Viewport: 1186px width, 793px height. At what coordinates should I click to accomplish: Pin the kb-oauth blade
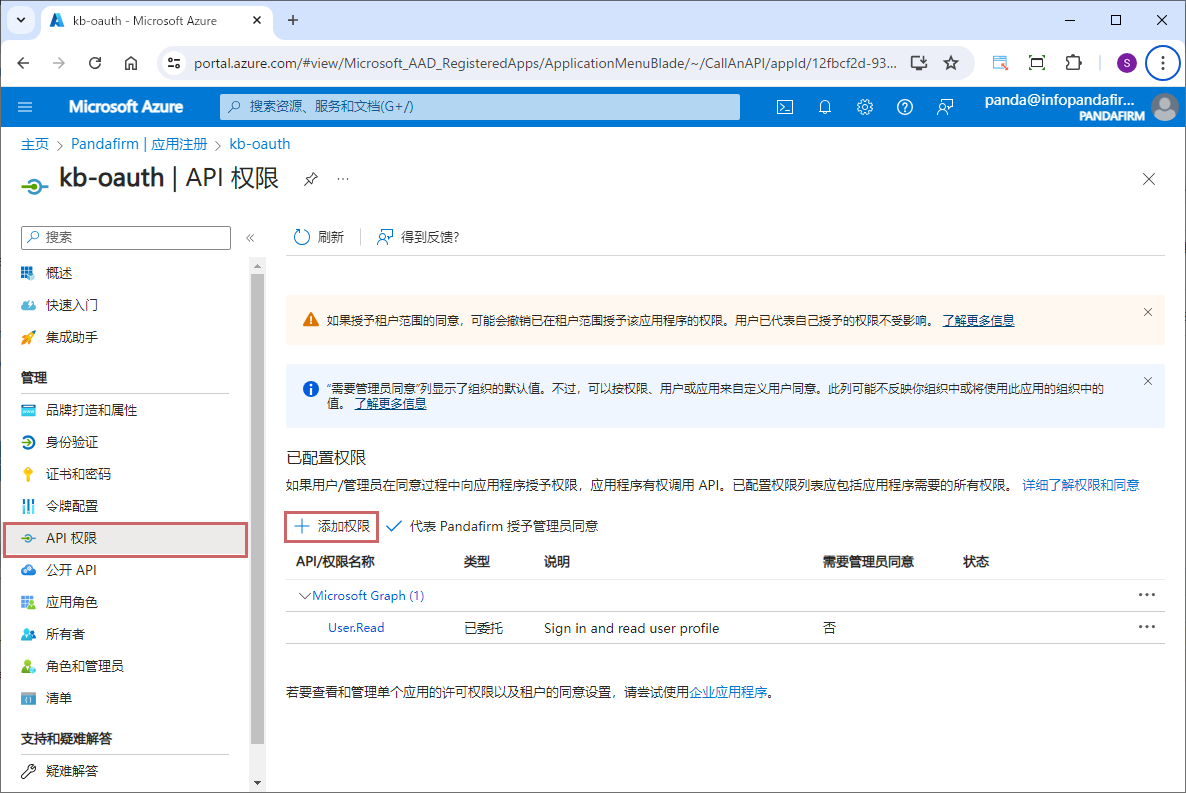pyautogui.click(x=311, y=179)
